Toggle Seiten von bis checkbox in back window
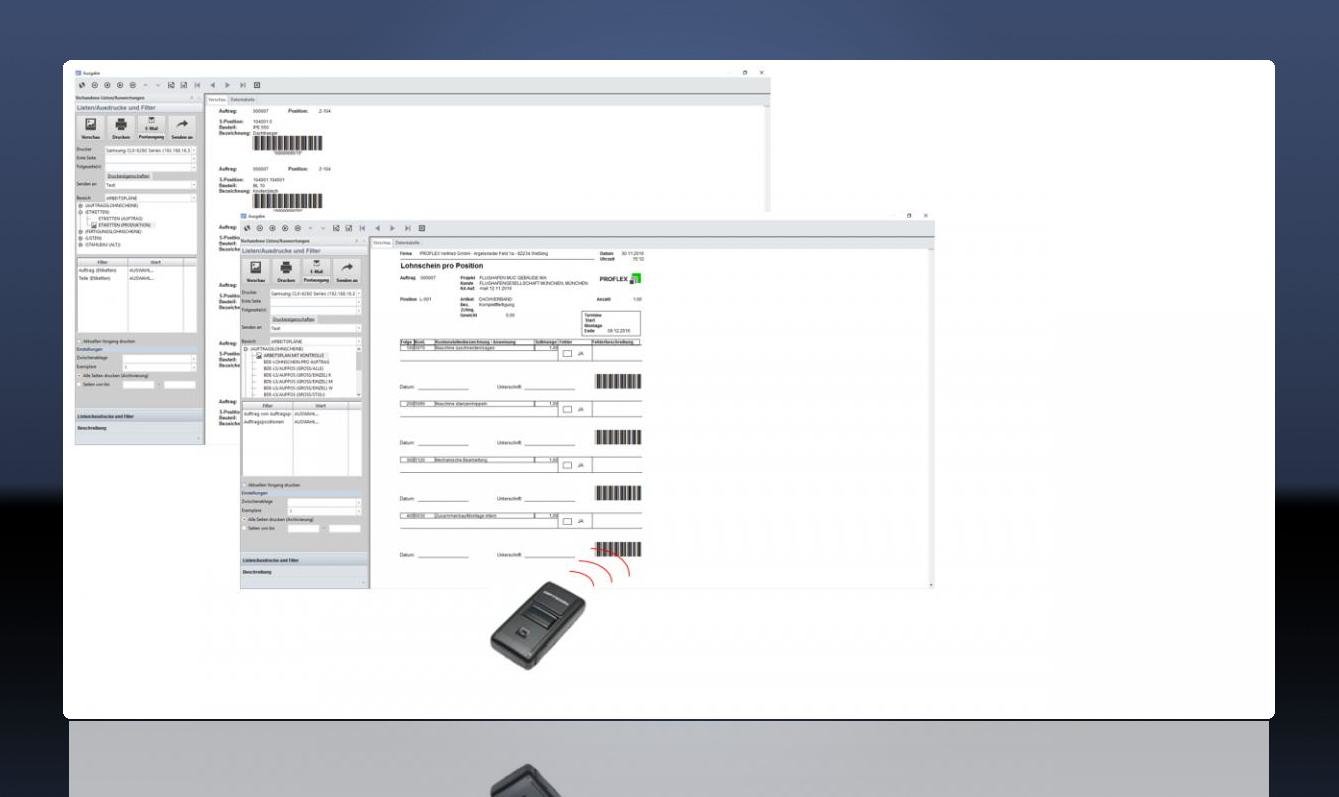1339x797 pixels. pyautogui.click(x=79, y=384)
